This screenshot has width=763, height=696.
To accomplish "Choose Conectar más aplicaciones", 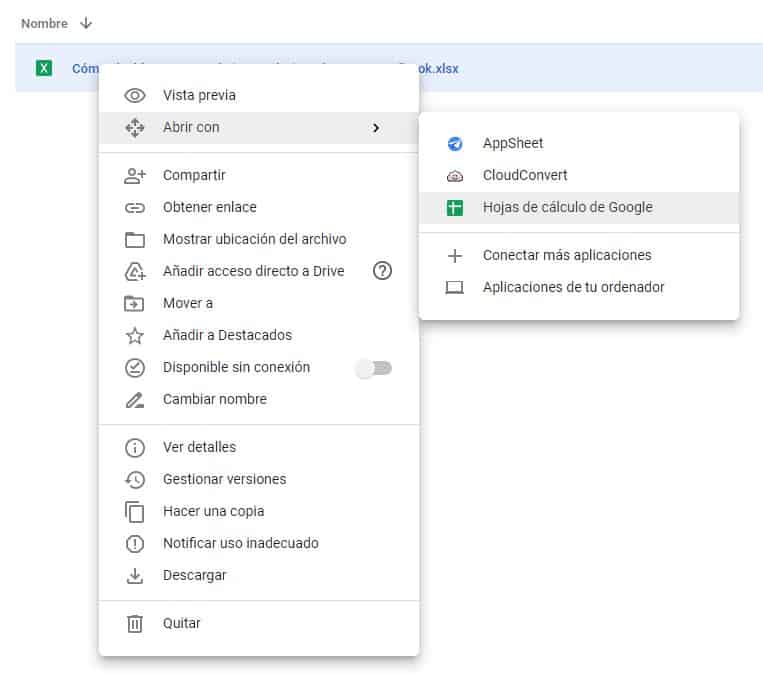I will [x=579, y=256].
